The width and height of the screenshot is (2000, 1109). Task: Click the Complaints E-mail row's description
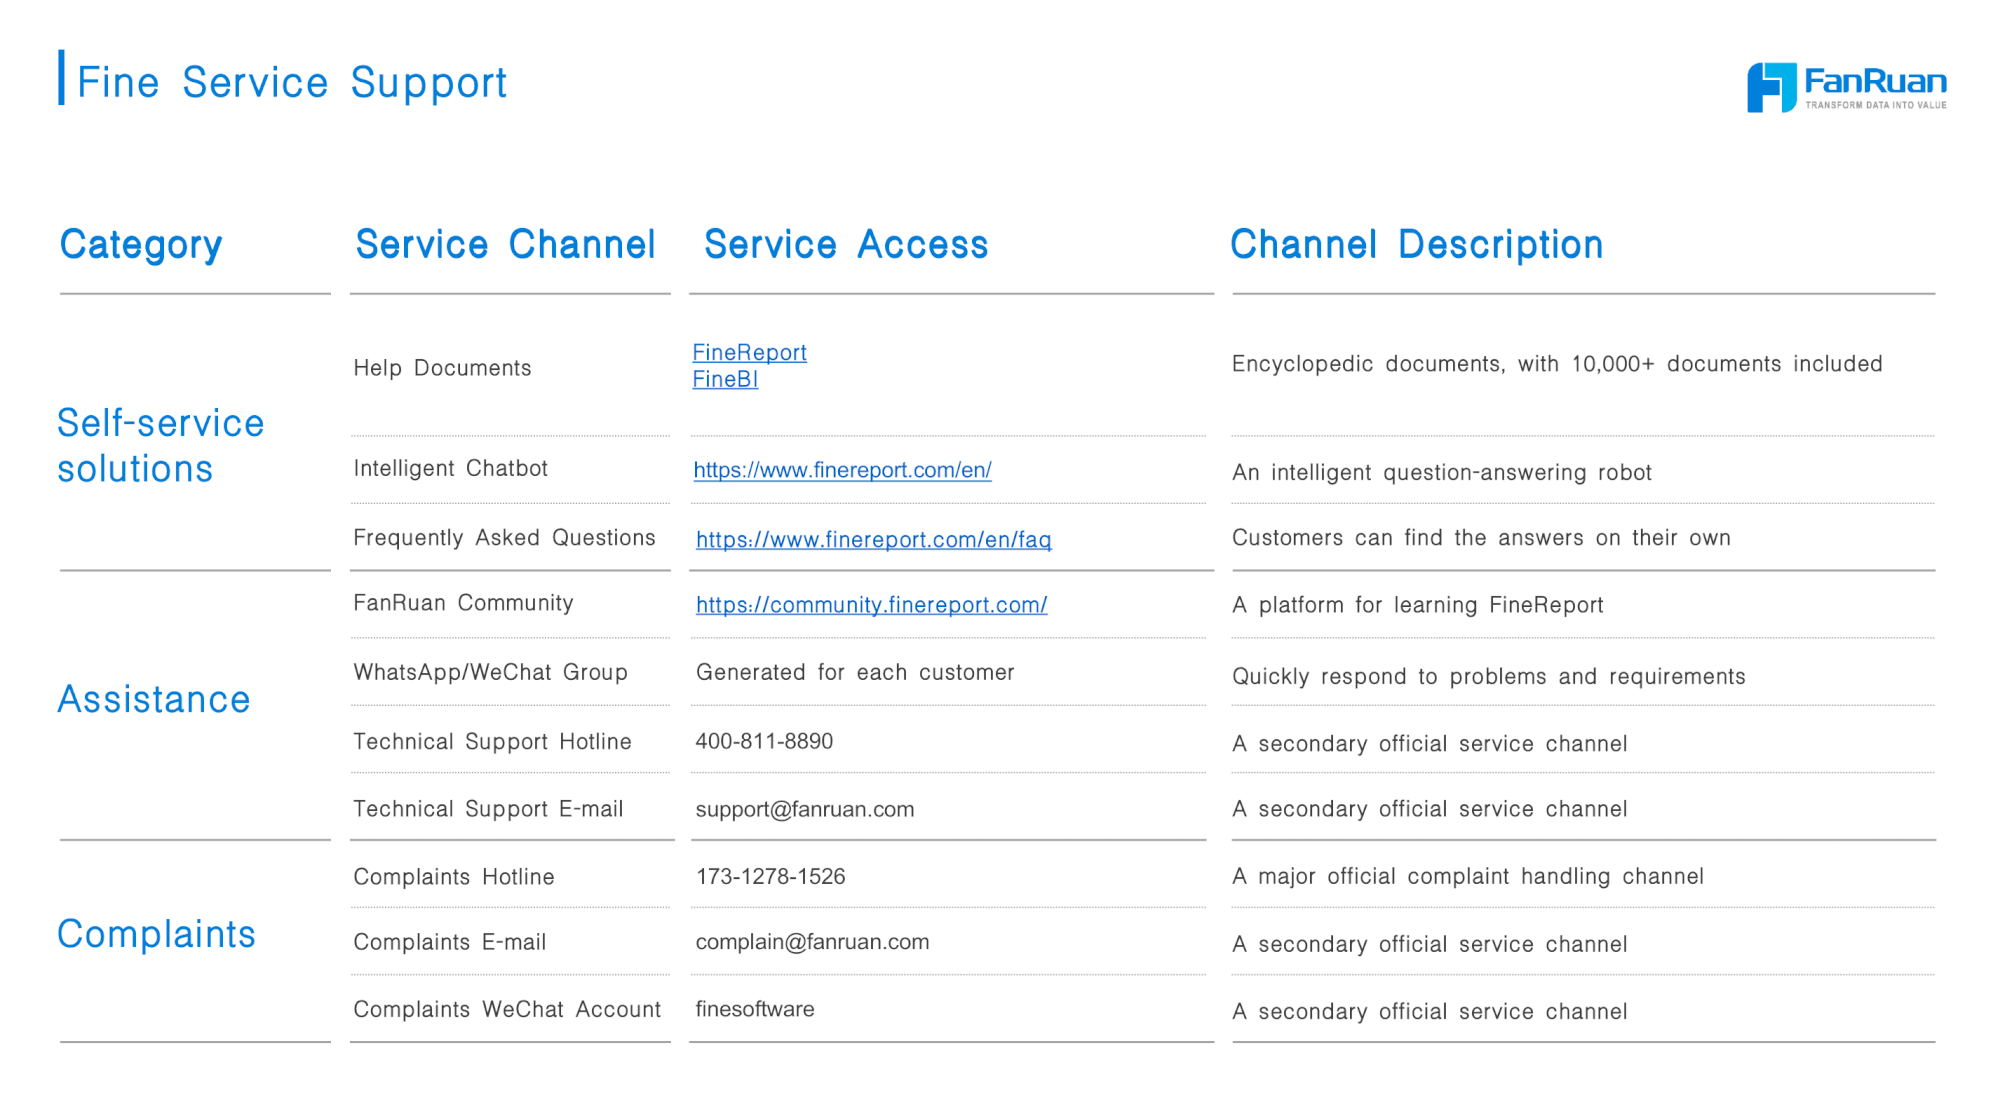point(1430,944)
